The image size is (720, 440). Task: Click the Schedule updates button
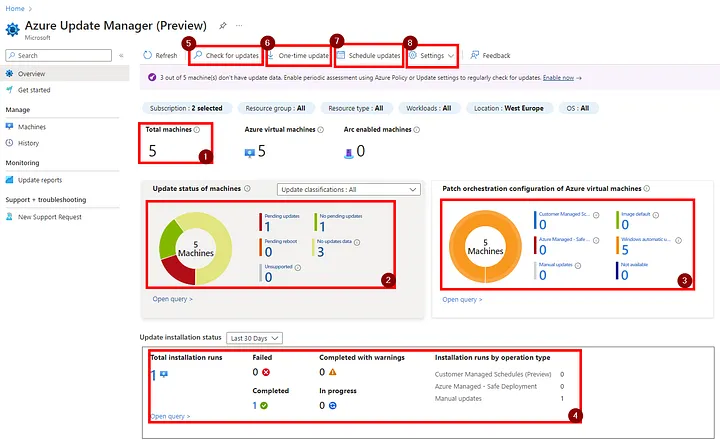pyautogui.click(x=369, y=56)
